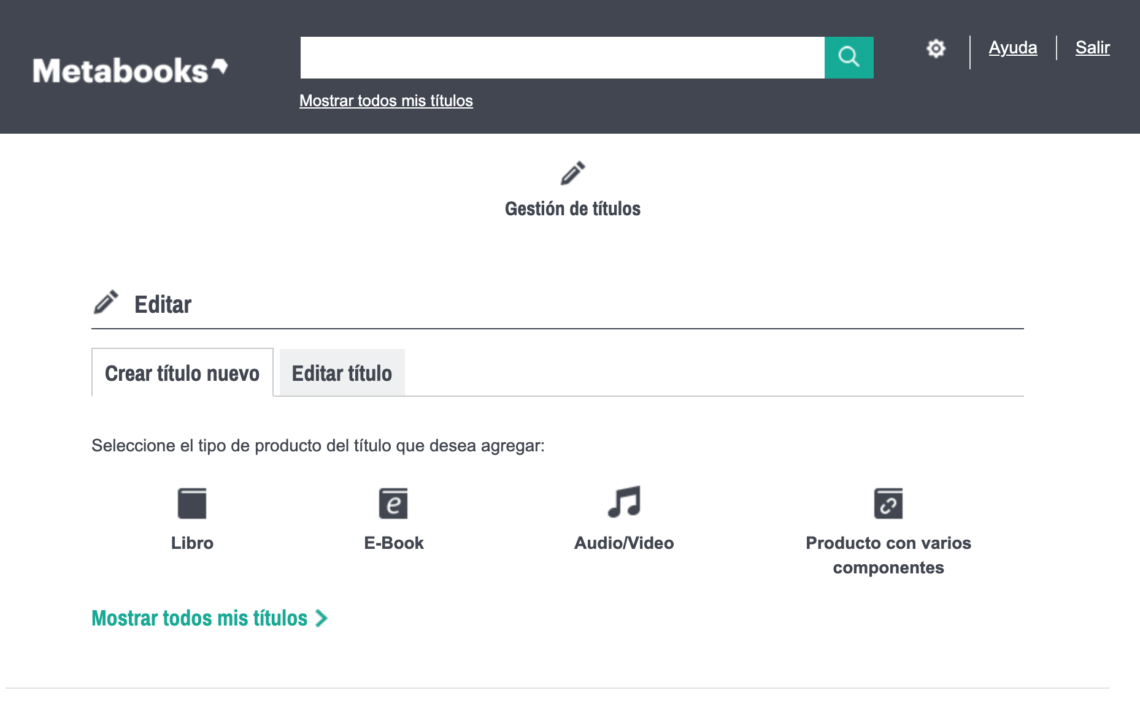
Task: Pick the Audio/Video music note icon
Action: (x=623, y=502)
